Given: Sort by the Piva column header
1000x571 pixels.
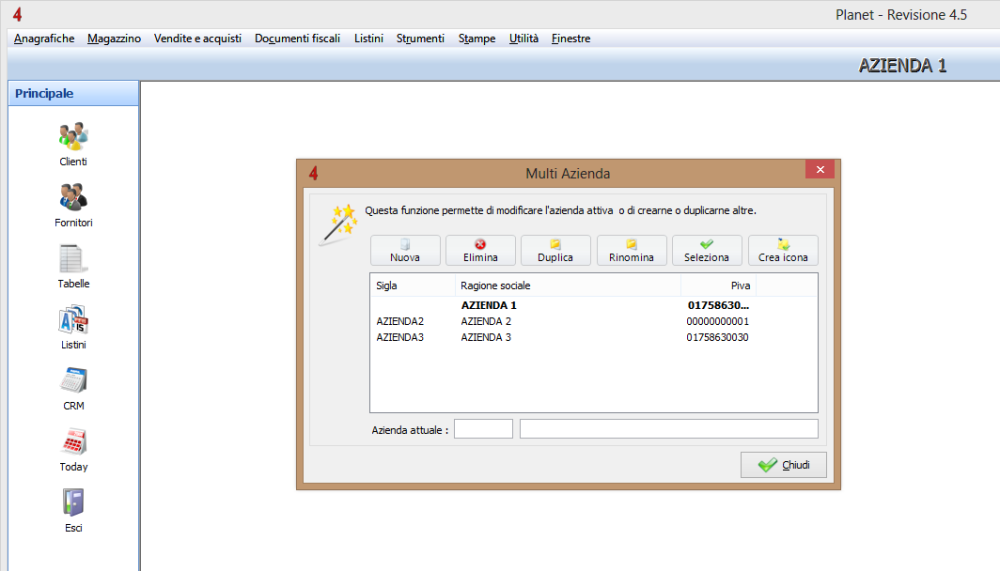Looking at the screenshot, I should click(719, 285).
